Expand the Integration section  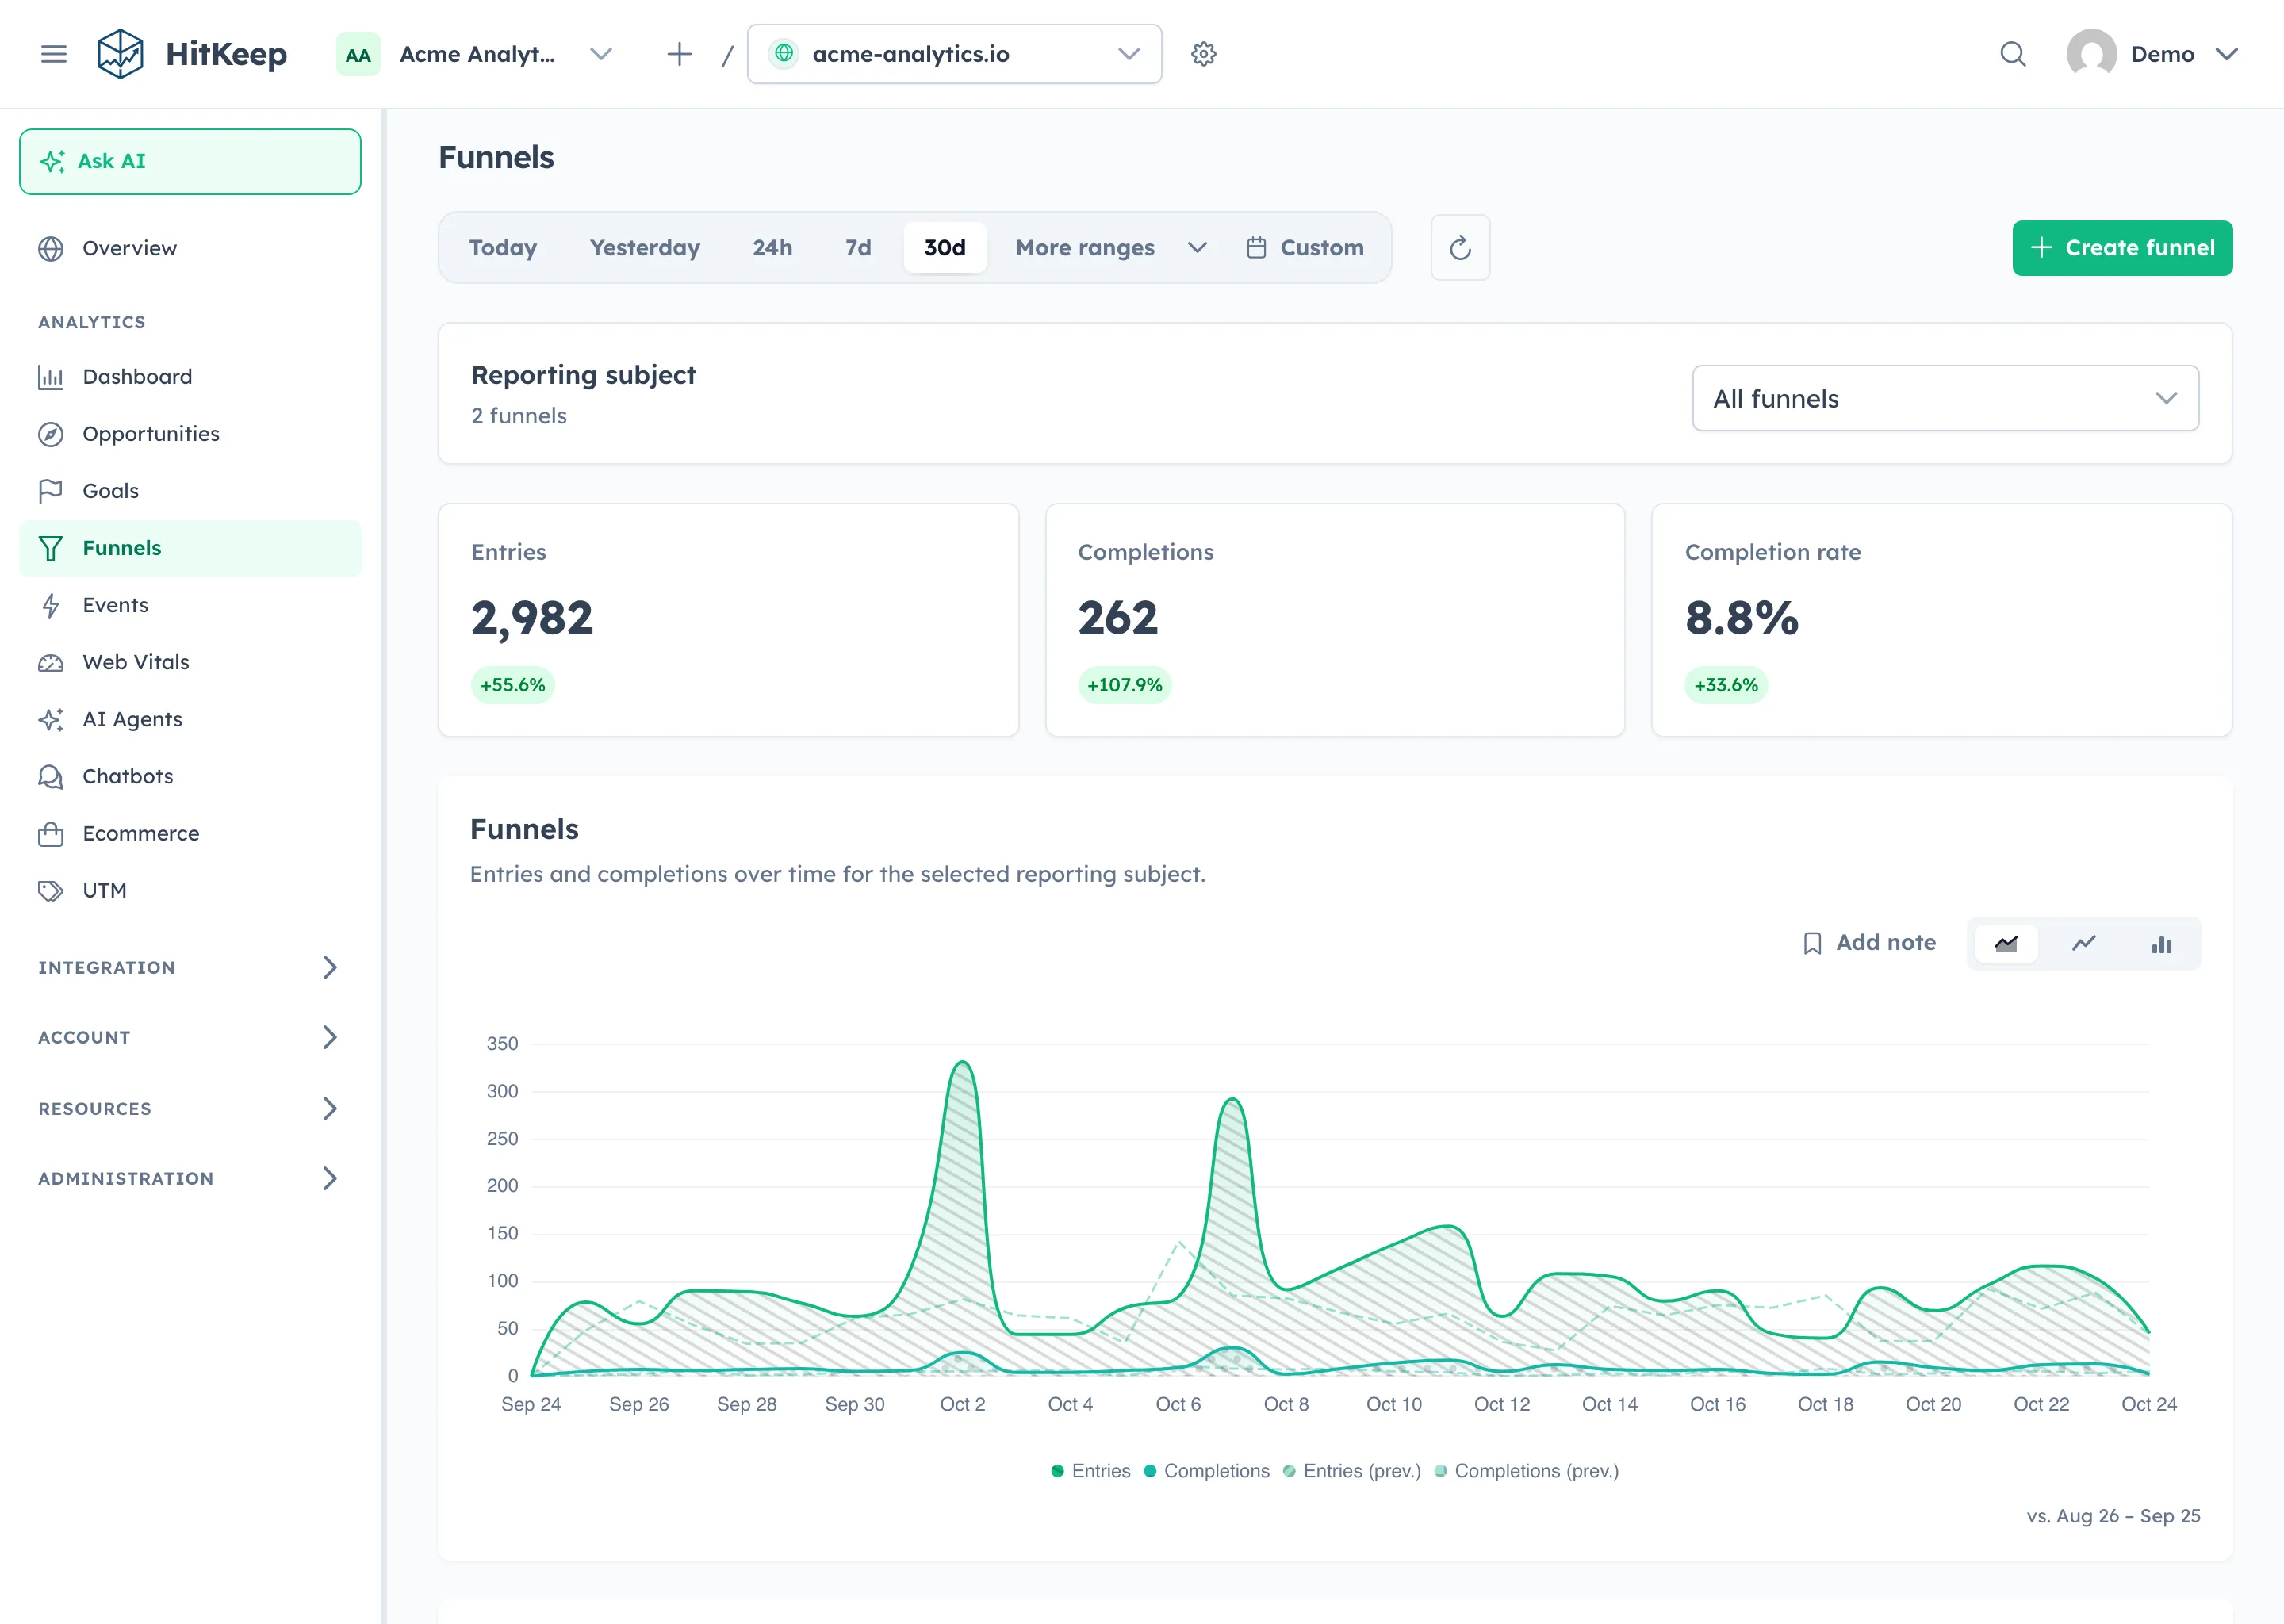tap(190, 967)
